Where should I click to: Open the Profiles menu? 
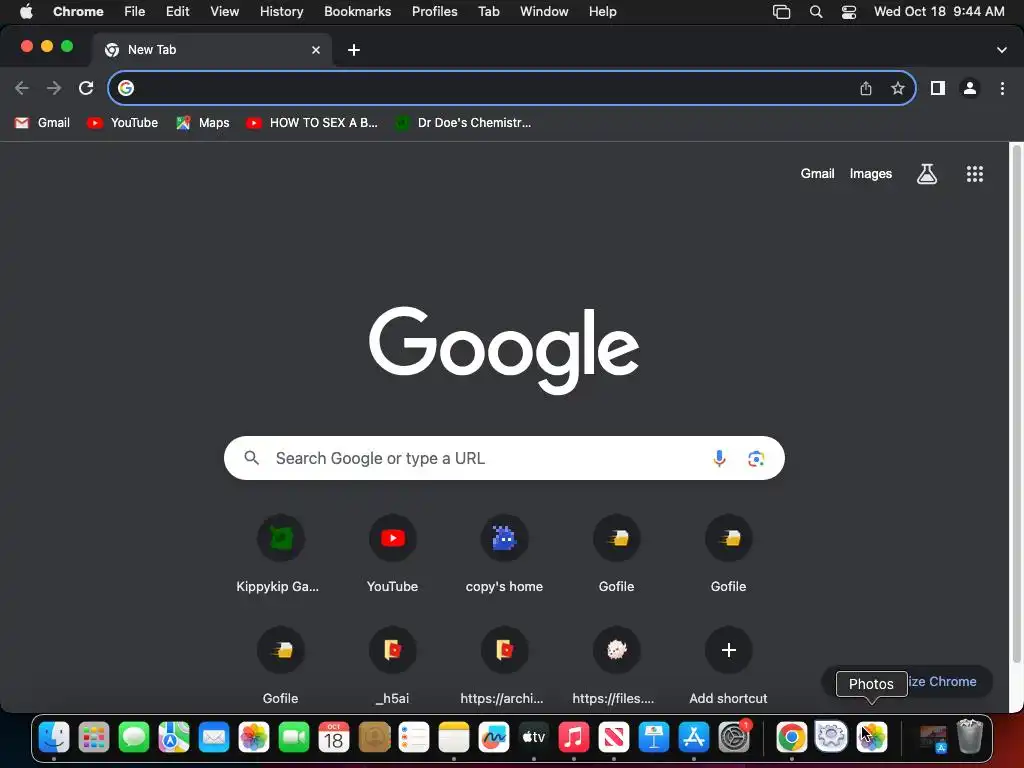tap(434, 12)
